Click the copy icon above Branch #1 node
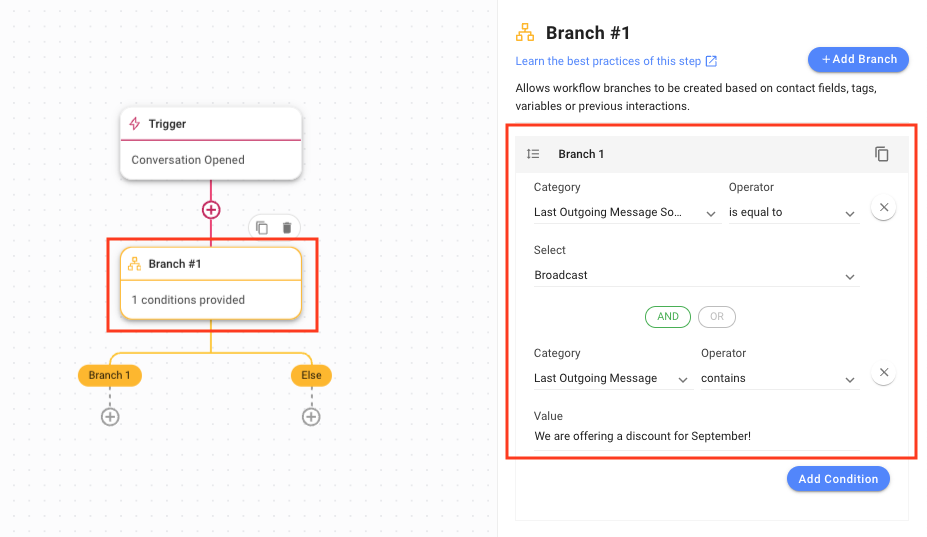The width and height of the screenshot is (927, 537). click(262, 228)
